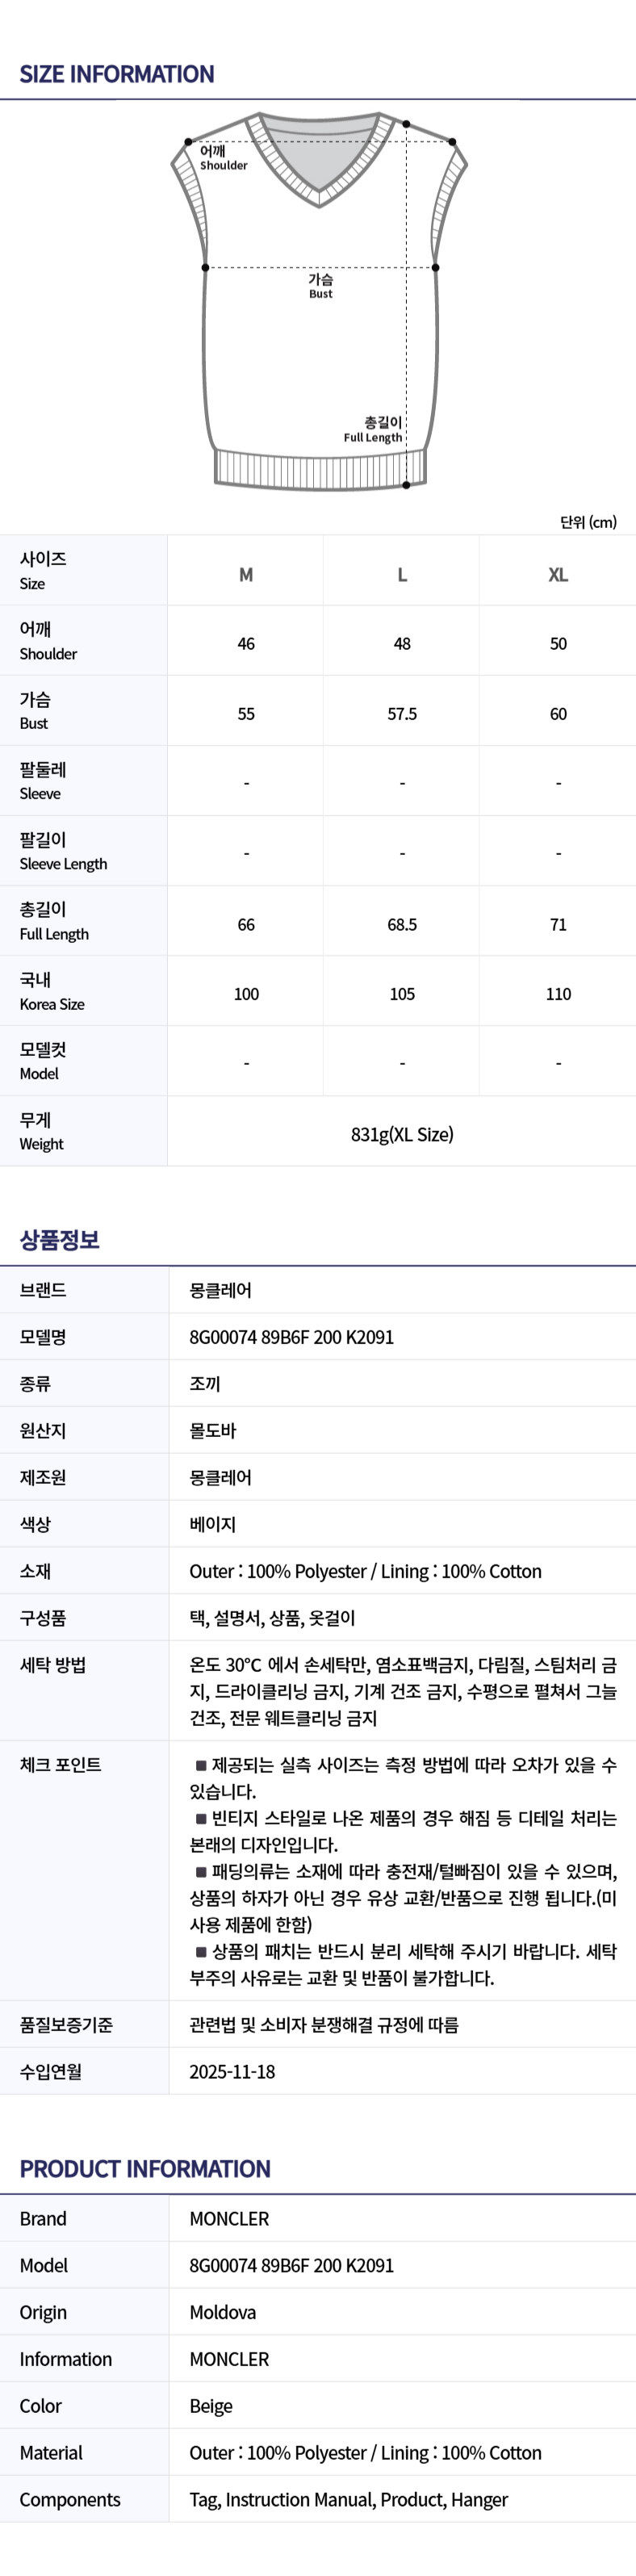Screen dimensions: 636x2576
Task: Click the M size column header
Action: (246, 575)
